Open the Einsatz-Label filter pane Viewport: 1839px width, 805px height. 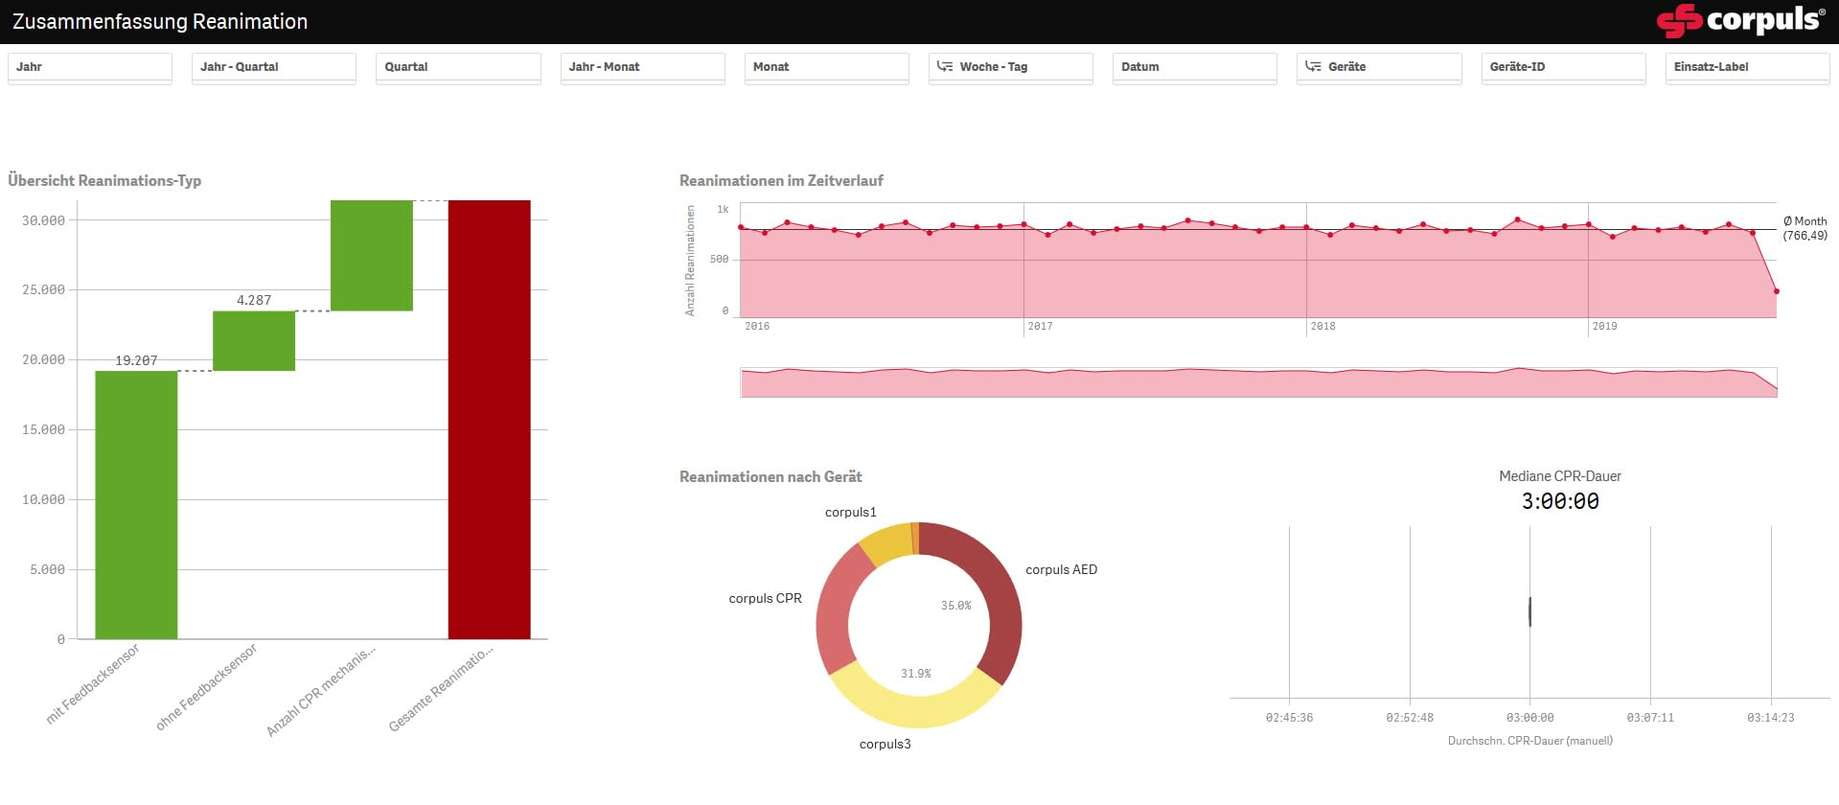(1748, 67)
